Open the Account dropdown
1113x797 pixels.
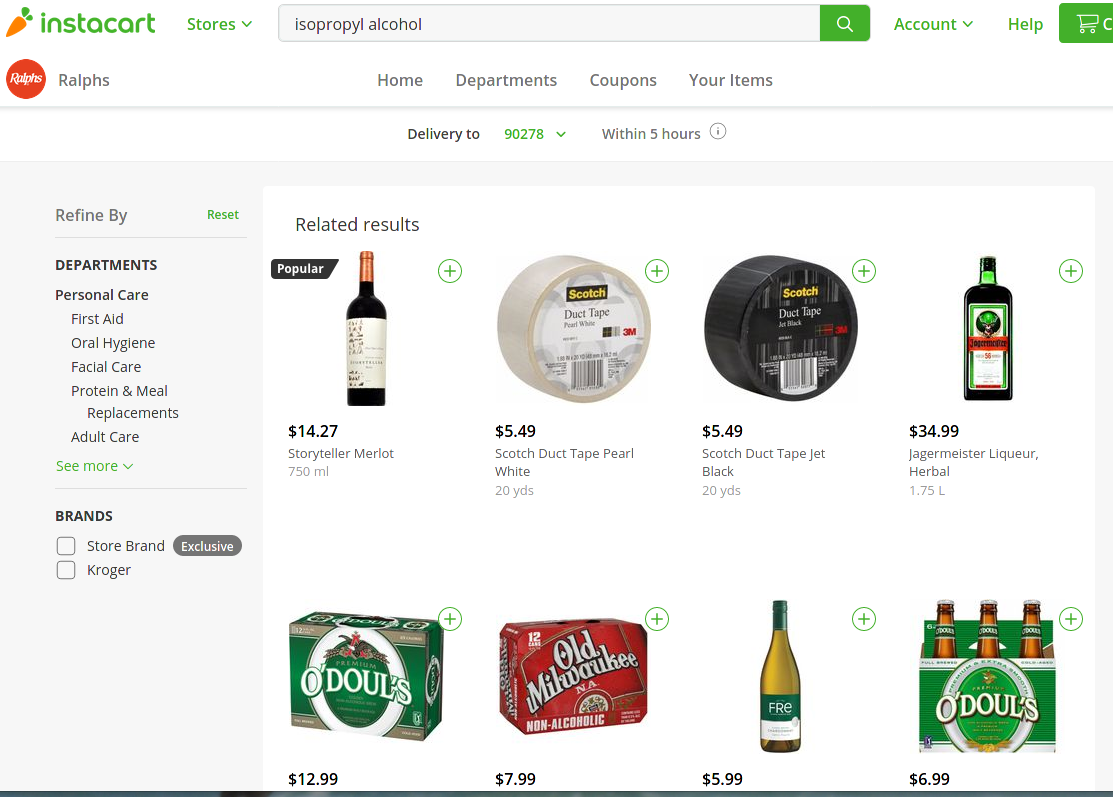click(x=932, y=23)
